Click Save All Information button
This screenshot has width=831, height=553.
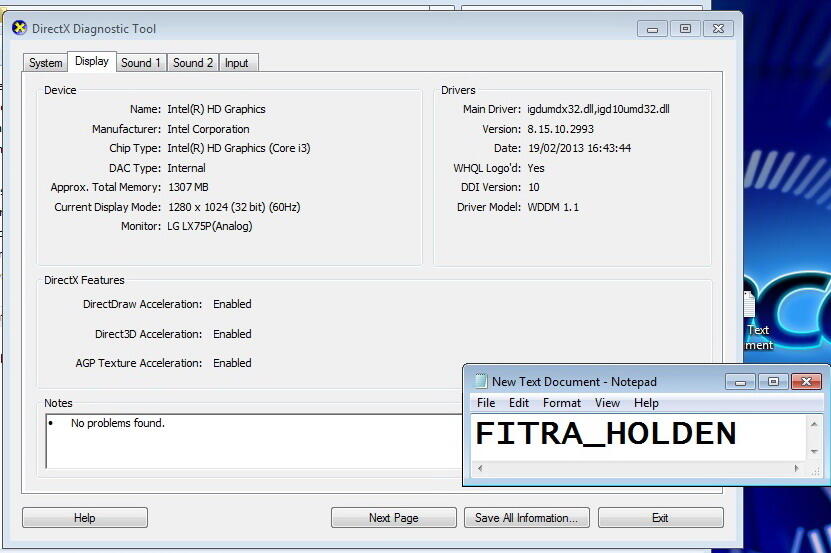[x=527, y=517]
